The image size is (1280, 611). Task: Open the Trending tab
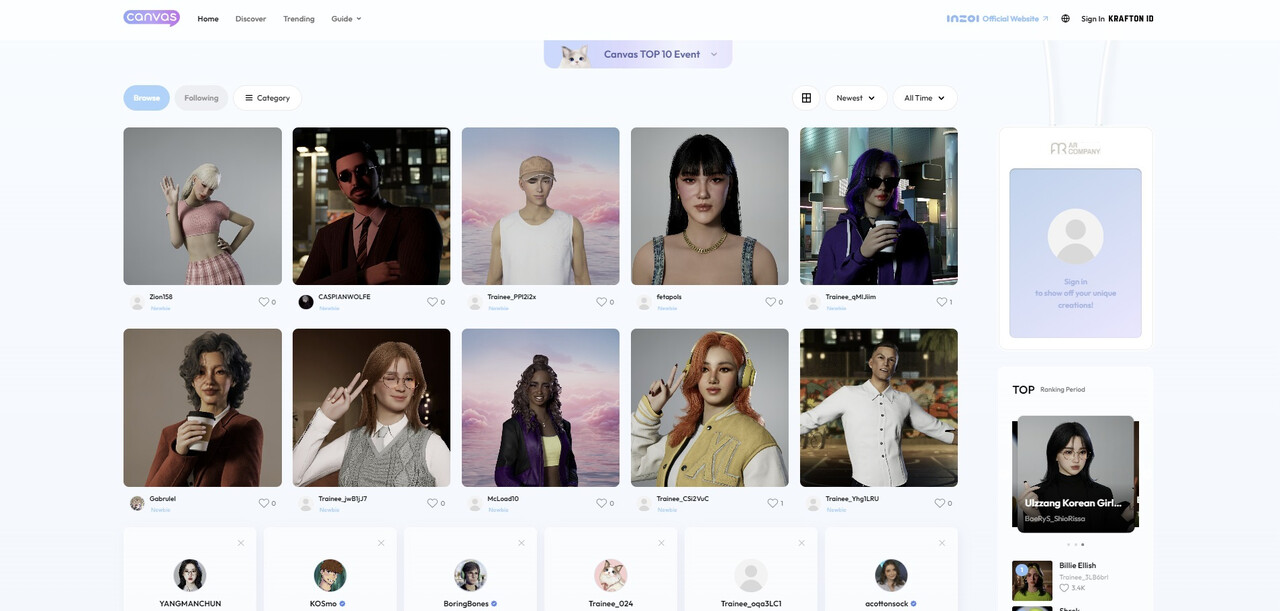(x=299, y=19)
